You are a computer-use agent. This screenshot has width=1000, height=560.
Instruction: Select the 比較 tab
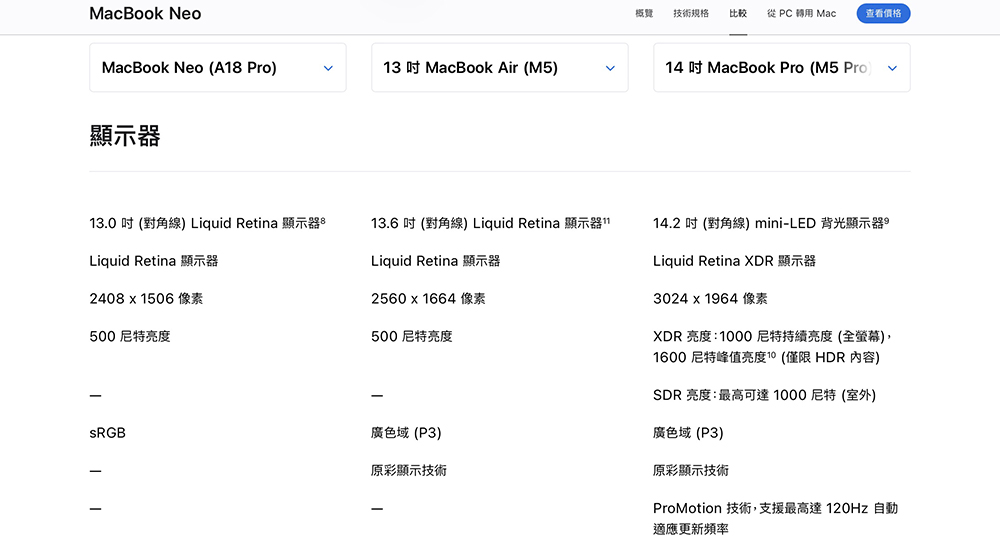[738, 13]
